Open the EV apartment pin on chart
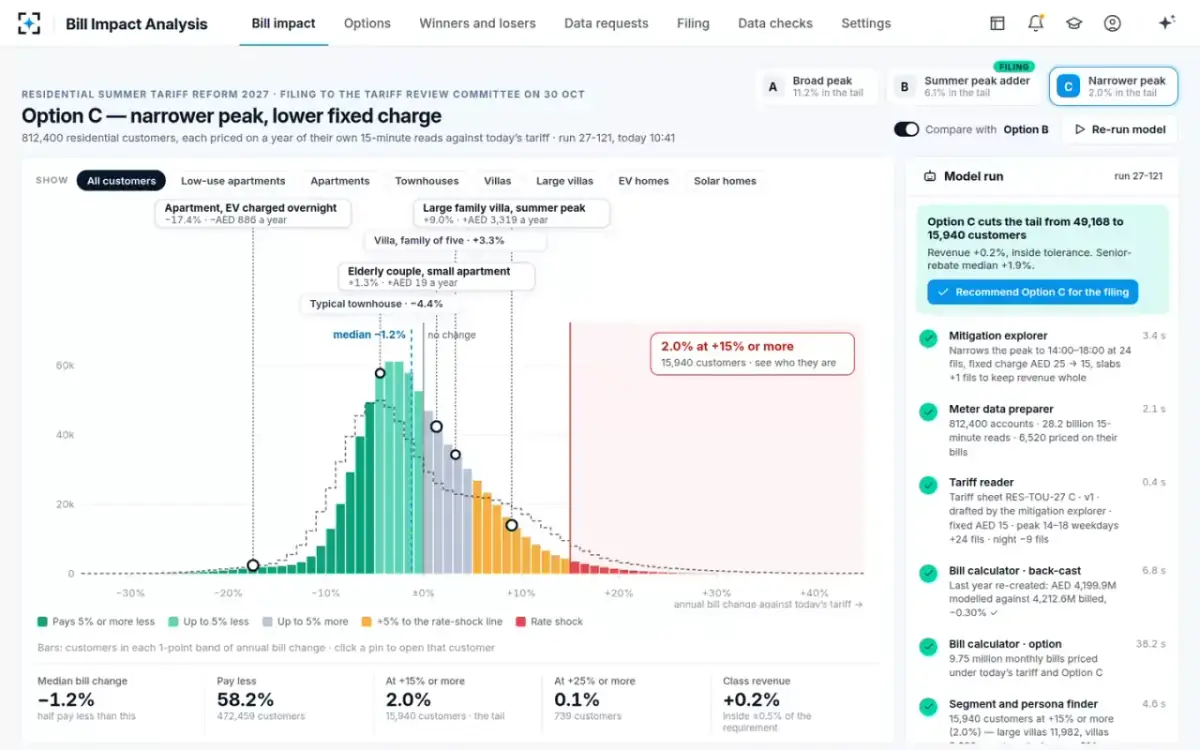This screenshot has height=750, width=1200. (253, 565)
